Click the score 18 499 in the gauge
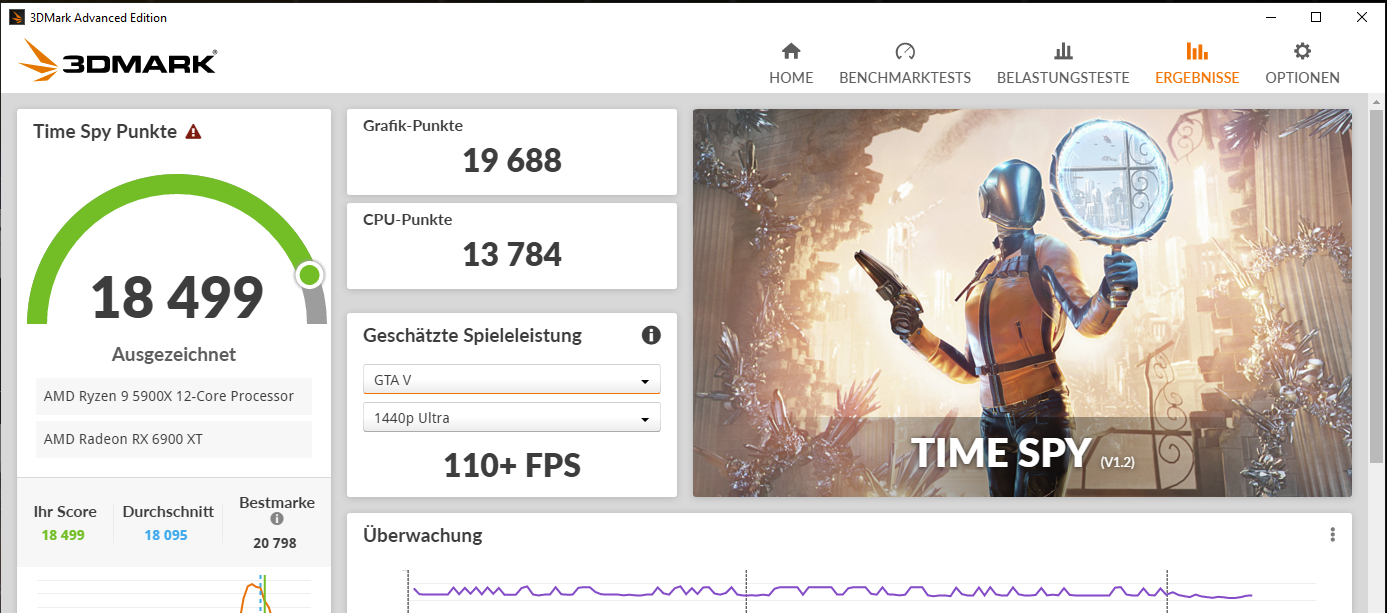1387x613 pixels. point(177,298)
